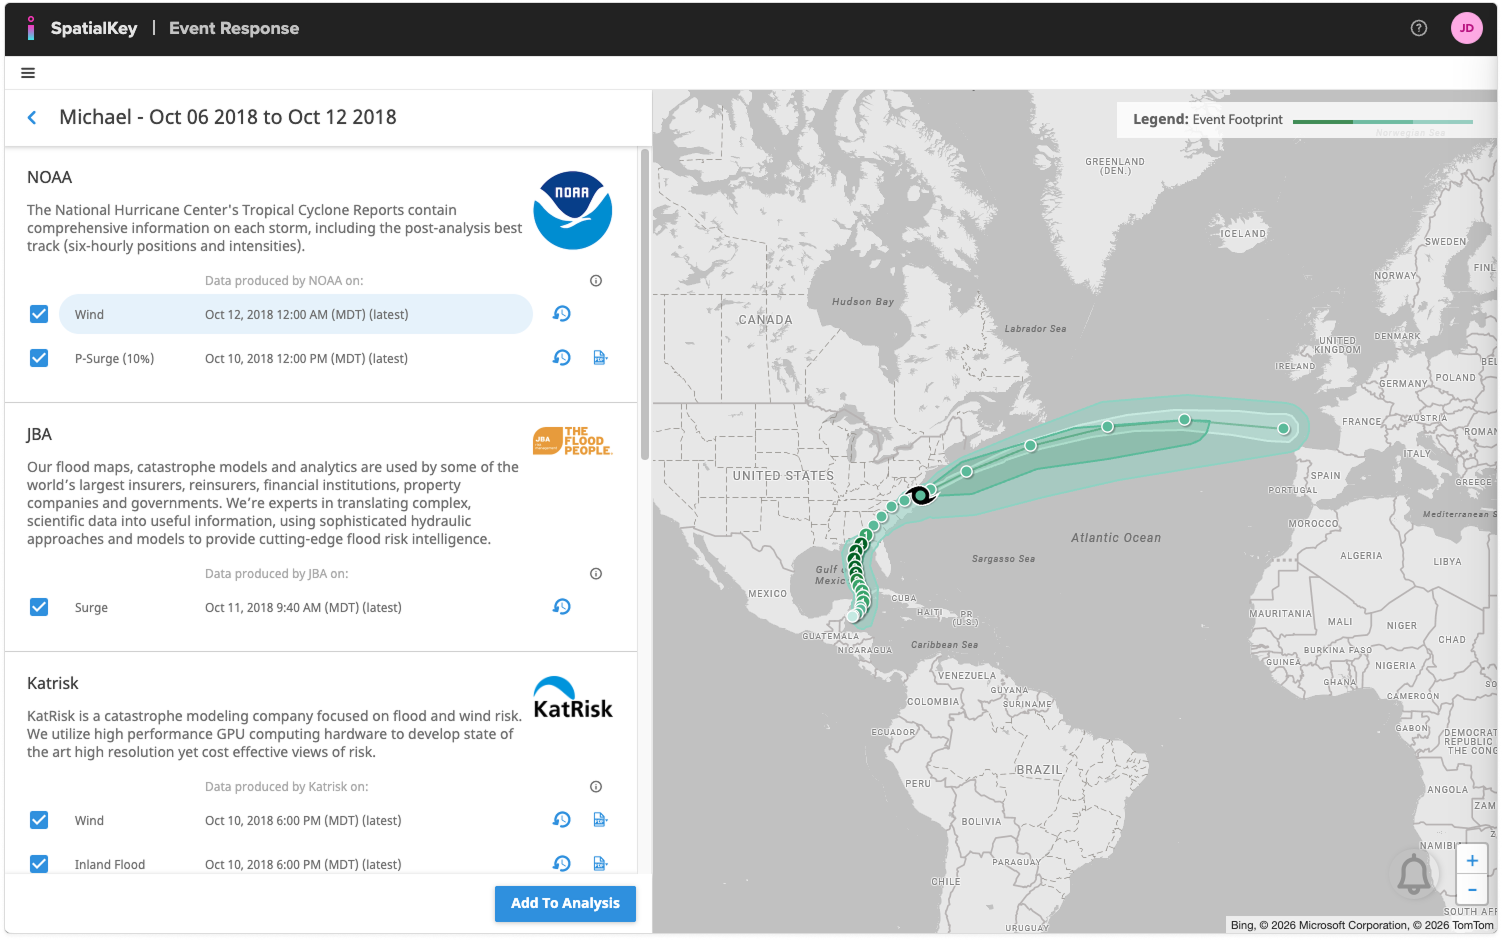
Task: Zoom in on the map
Action: coord(1472,861)
